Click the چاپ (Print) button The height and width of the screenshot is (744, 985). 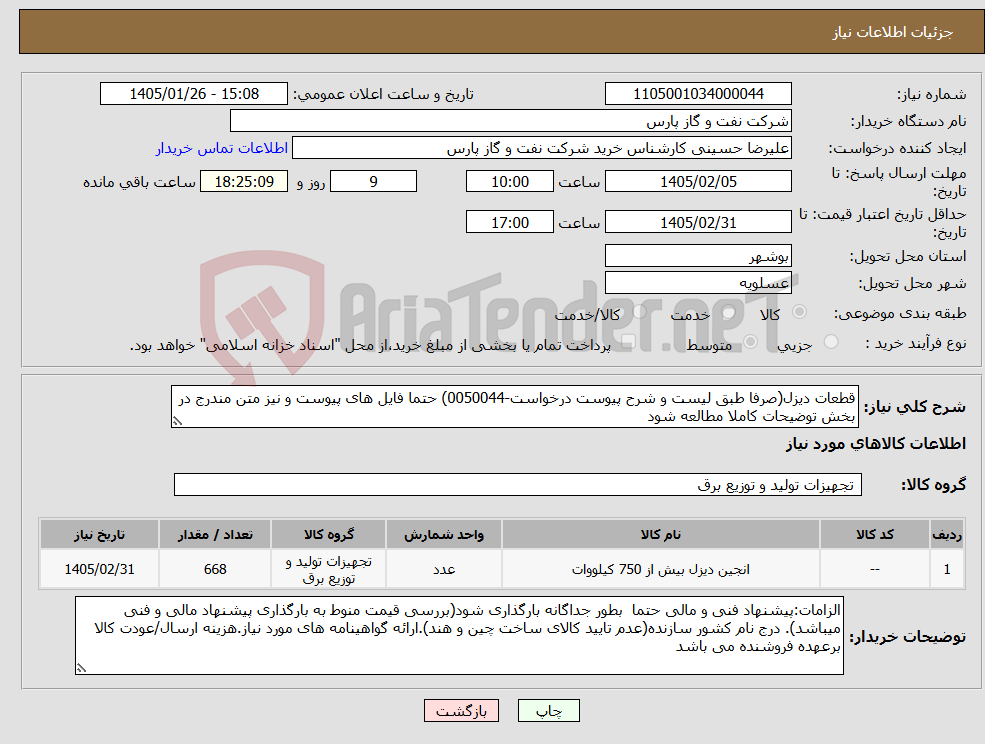click(548, 711)
